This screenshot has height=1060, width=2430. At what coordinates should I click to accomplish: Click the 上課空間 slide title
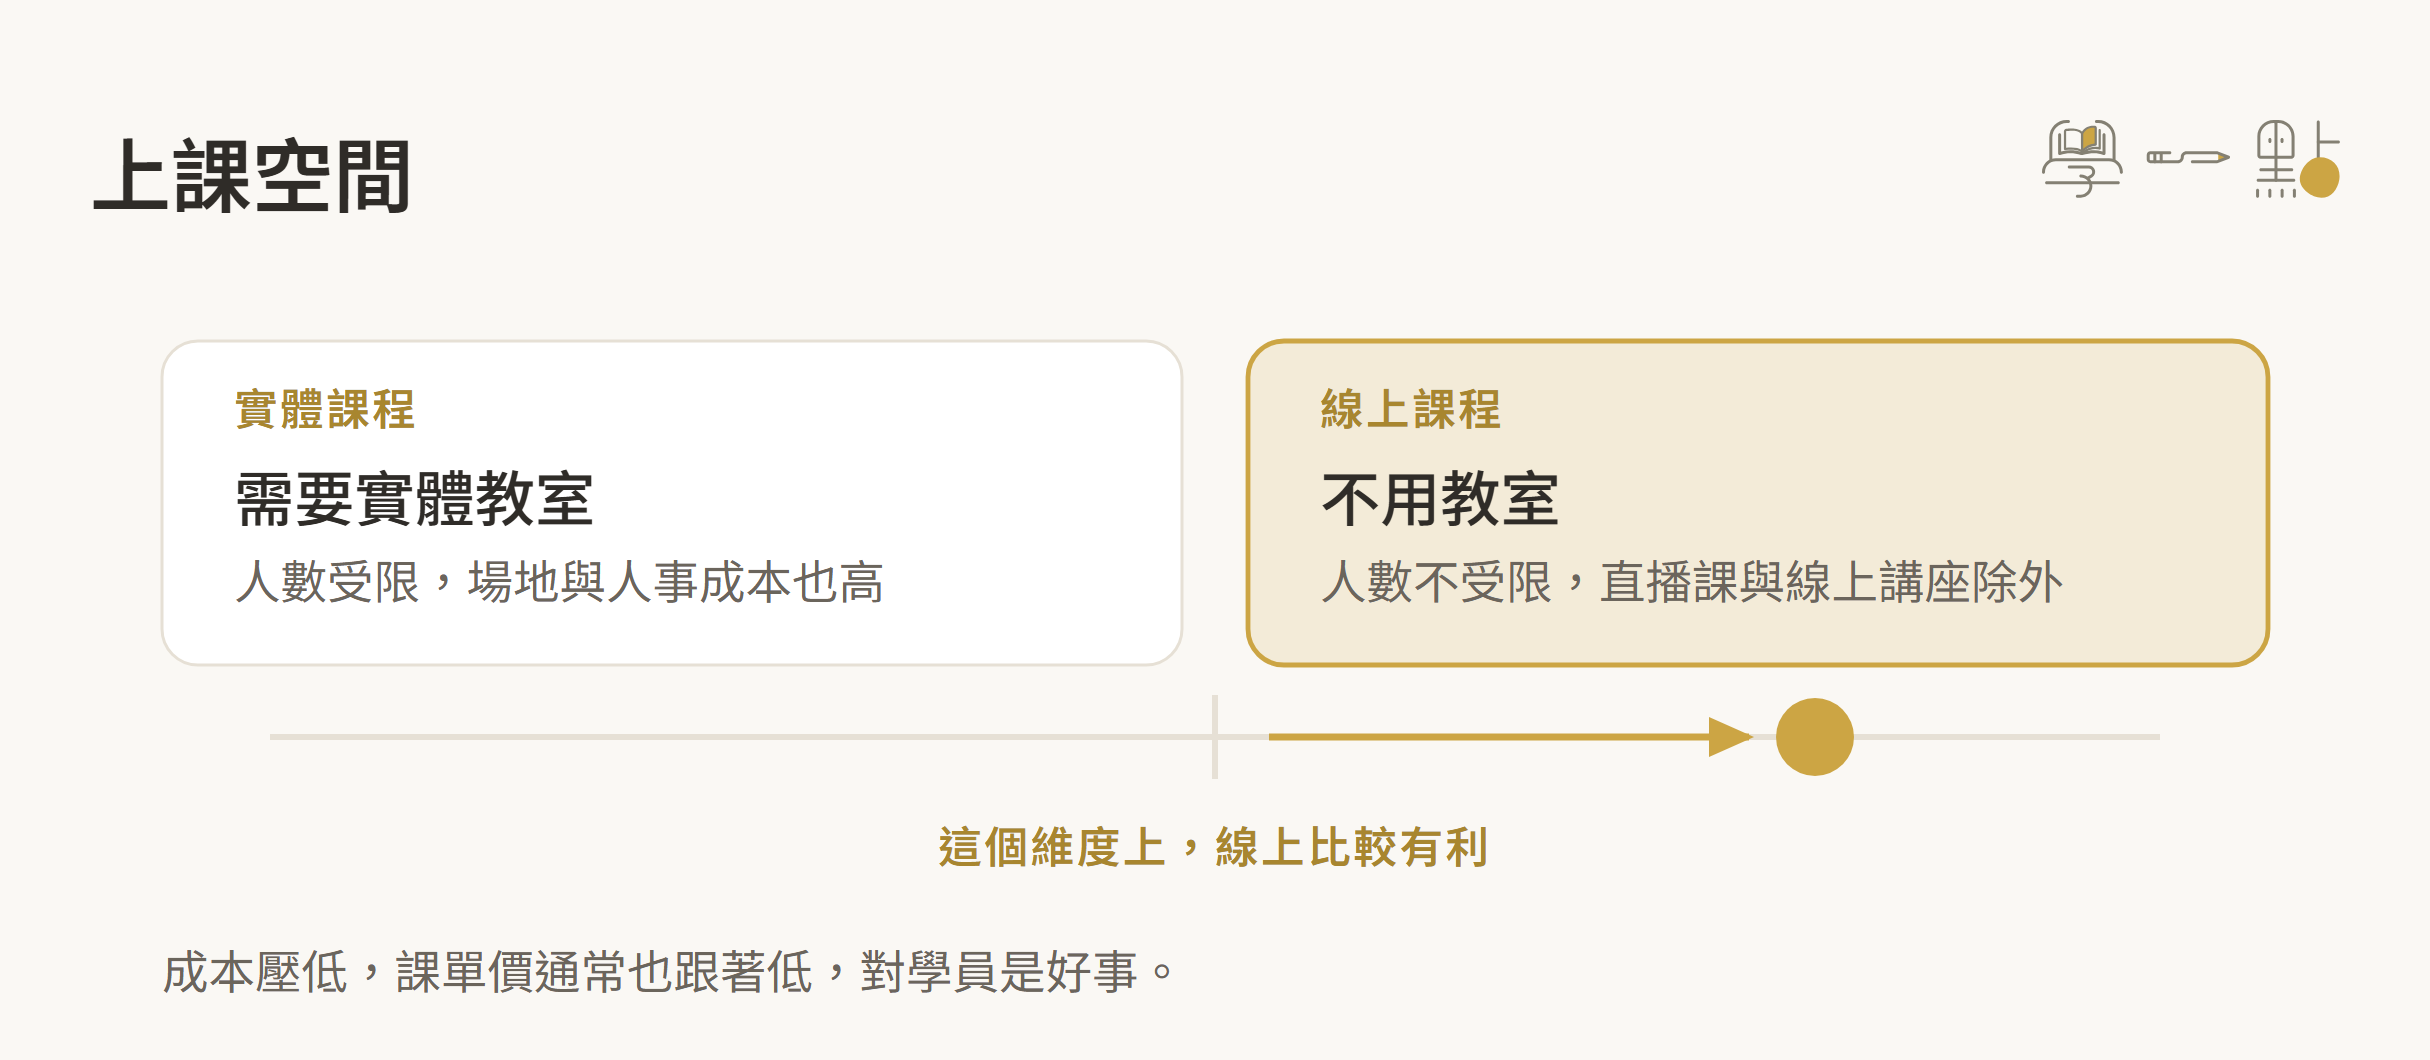(x=252, y=177)
